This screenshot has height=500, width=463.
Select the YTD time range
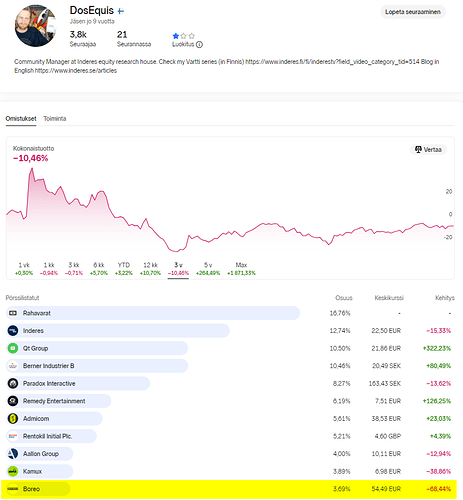click(x=123, y=269)
